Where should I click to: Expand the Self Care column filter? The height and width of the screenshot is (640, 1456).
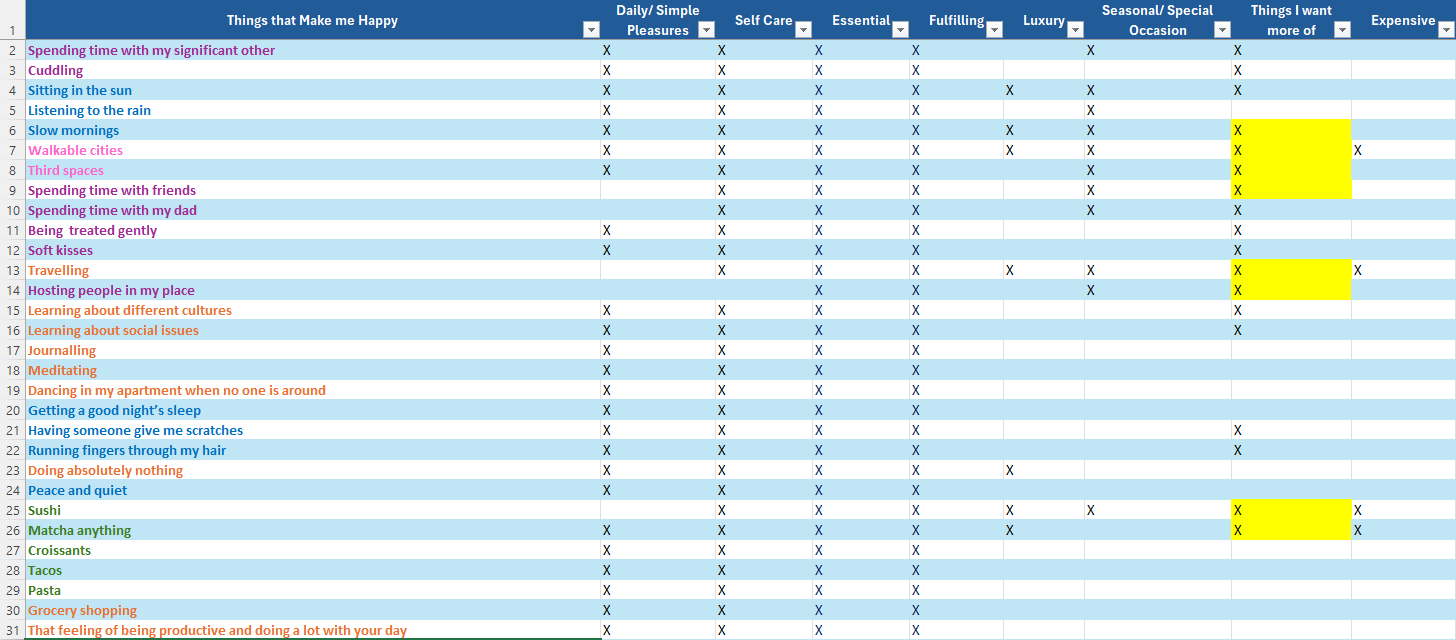(x=803, y=30)
